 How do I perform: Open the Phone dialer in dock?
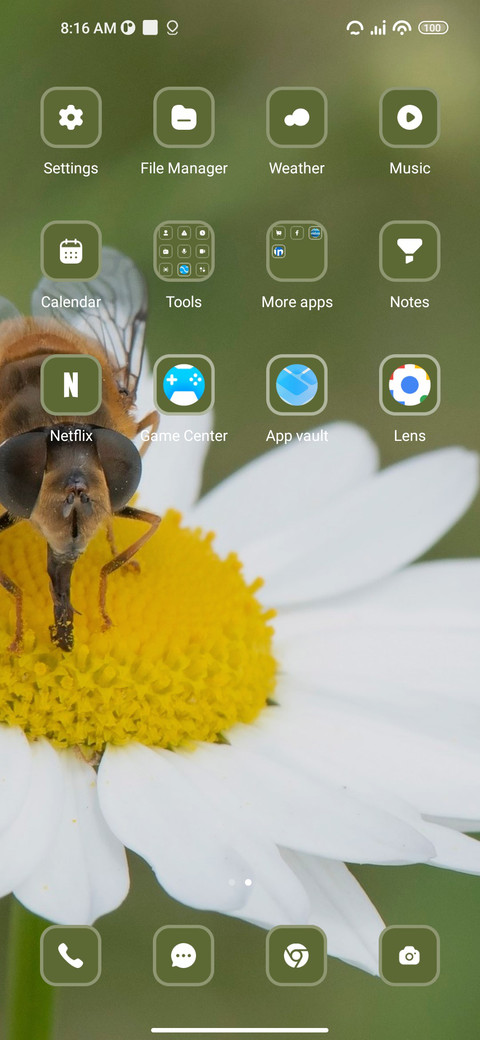pyautogui.click(x=71, y=956)
